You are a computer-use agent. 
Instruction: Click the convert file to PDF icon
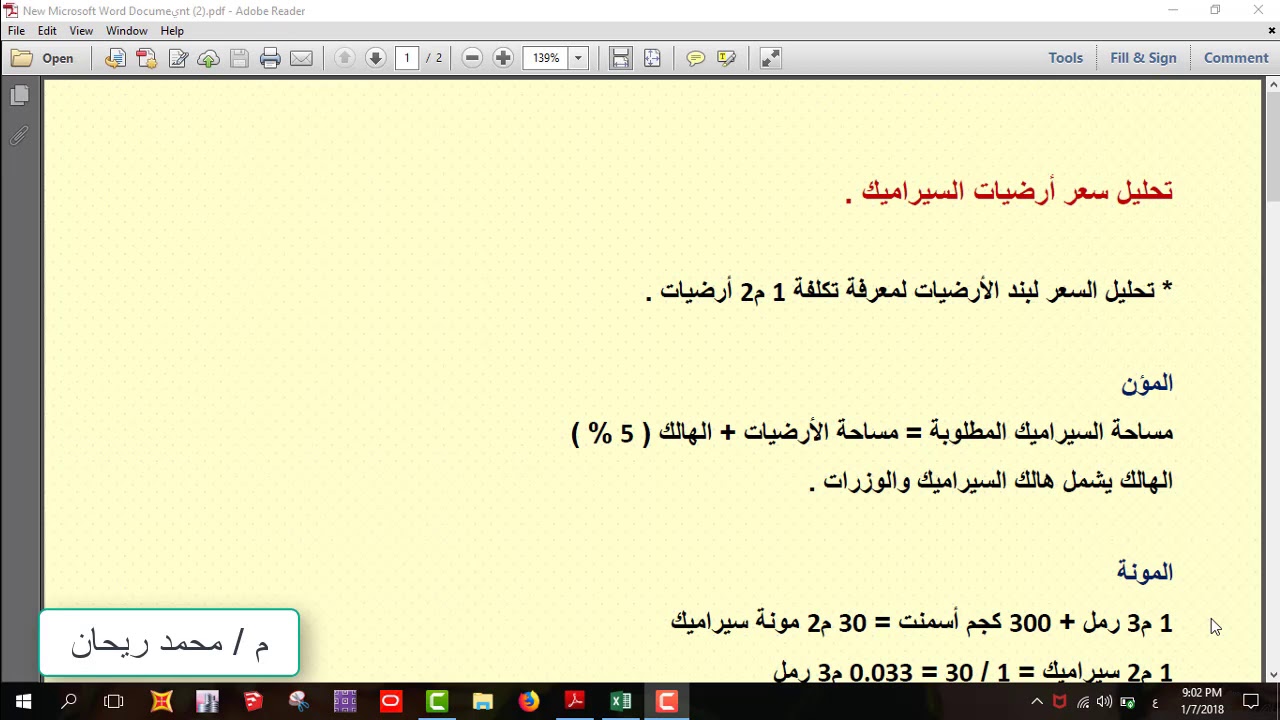(115, 58)
